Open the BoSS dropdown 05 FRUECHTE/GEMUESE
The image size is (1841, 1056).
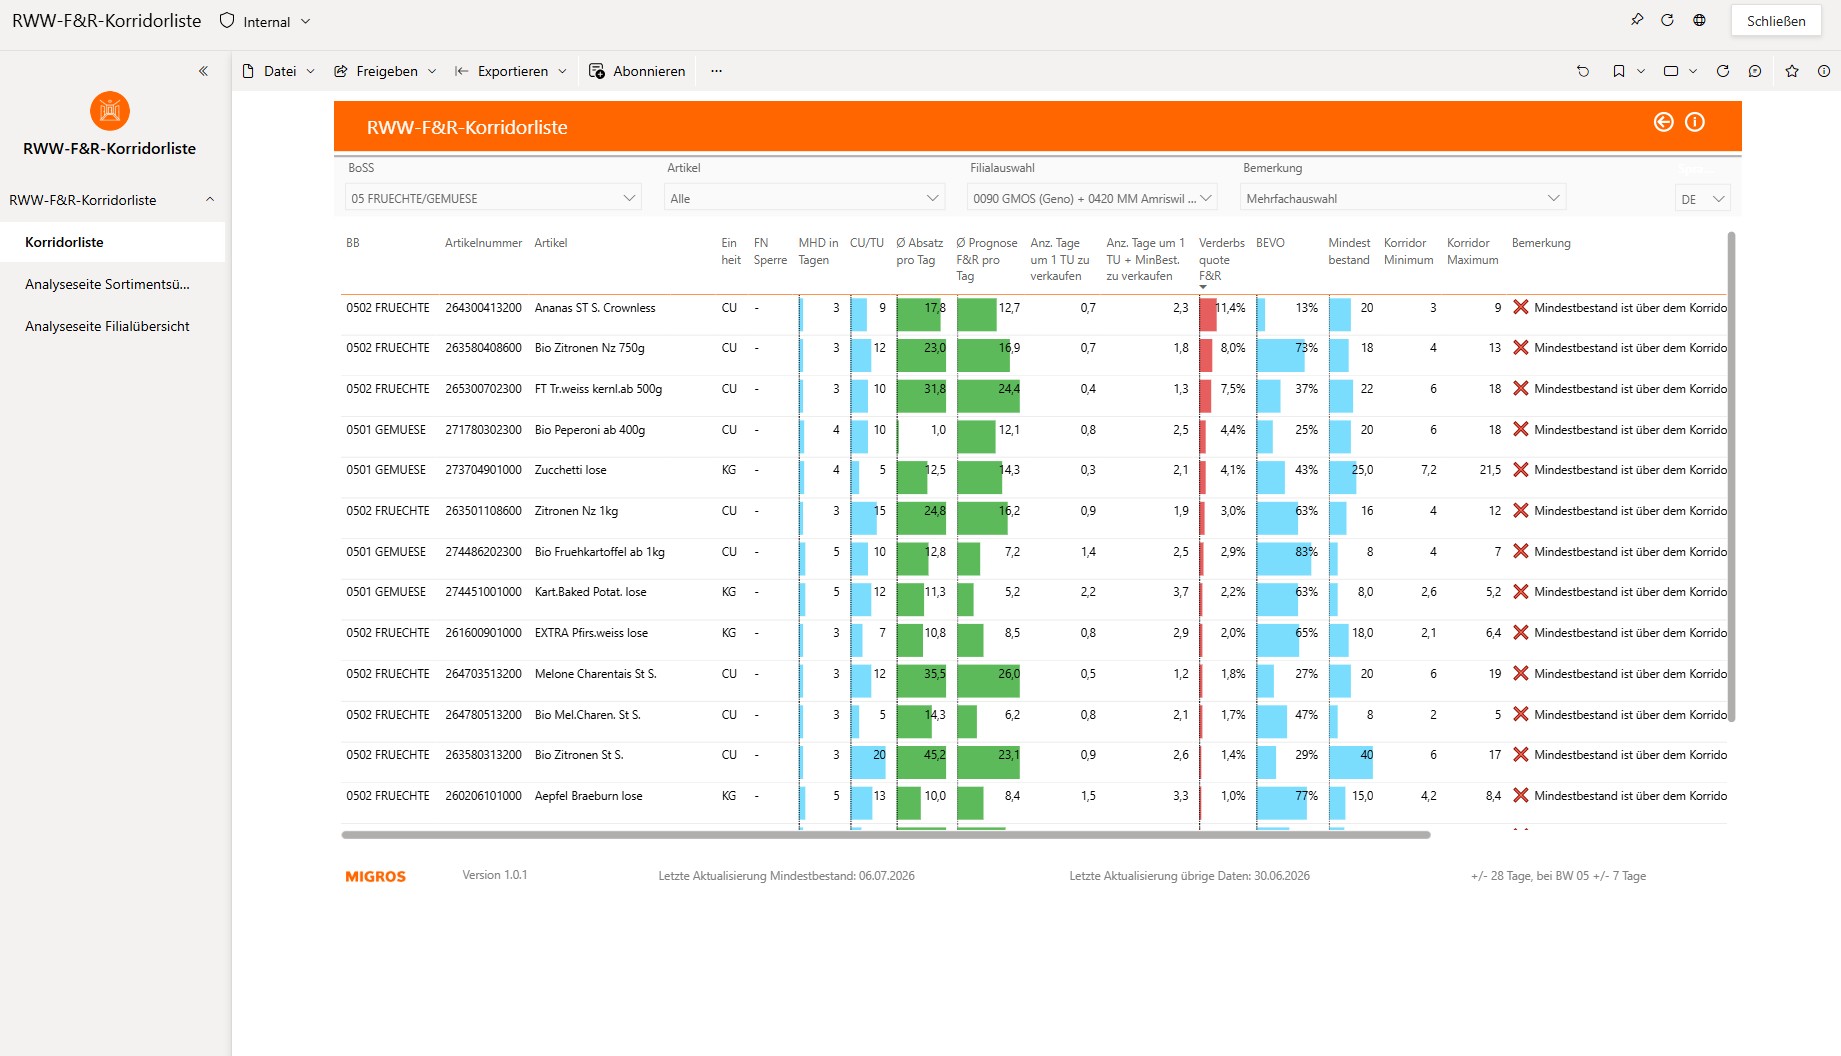[493, 198]
